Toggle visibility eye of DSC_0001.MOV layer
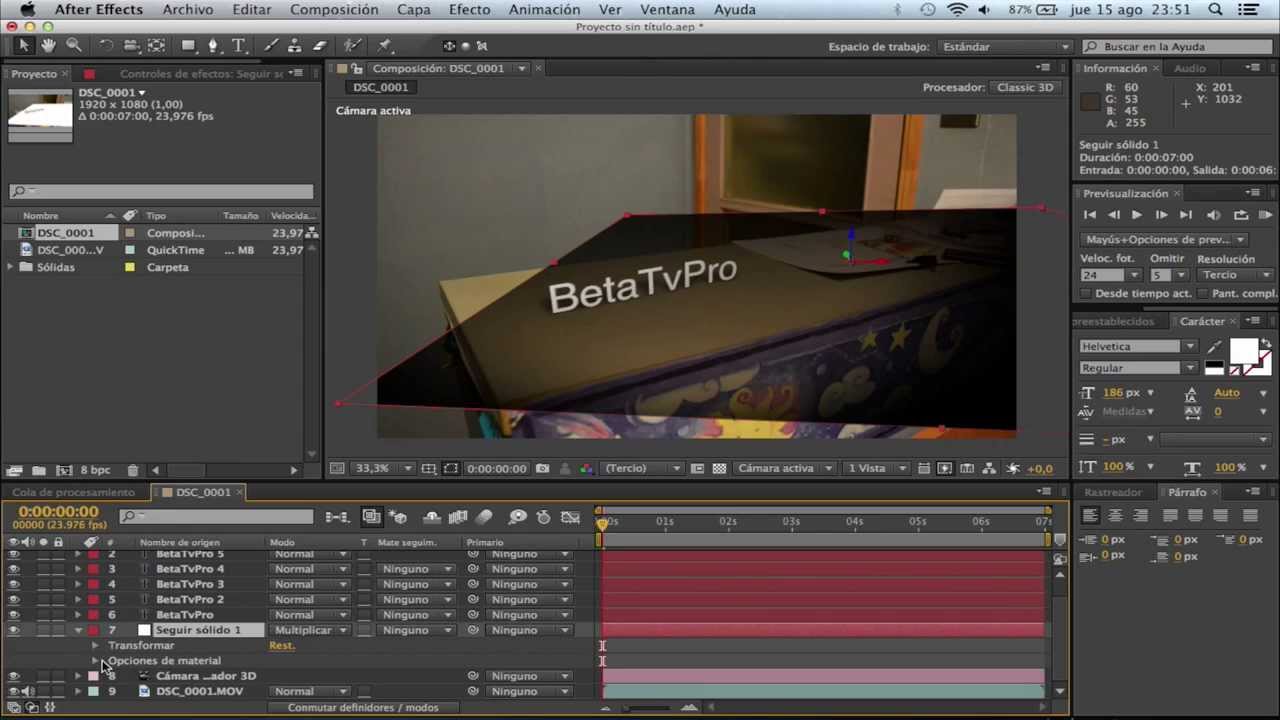This screenshot has height=720, width=1280. point(13,691)
